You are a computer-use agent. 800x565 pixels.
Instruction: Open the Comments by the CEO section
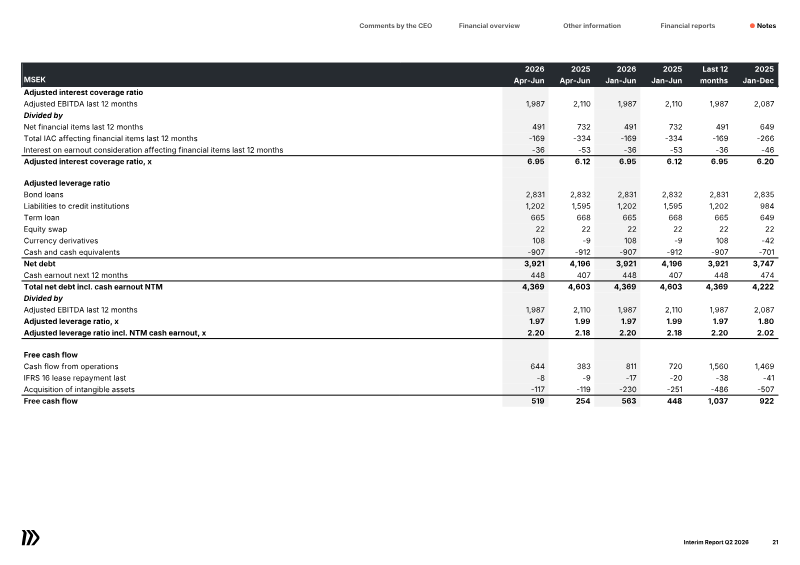coord(395,26)
